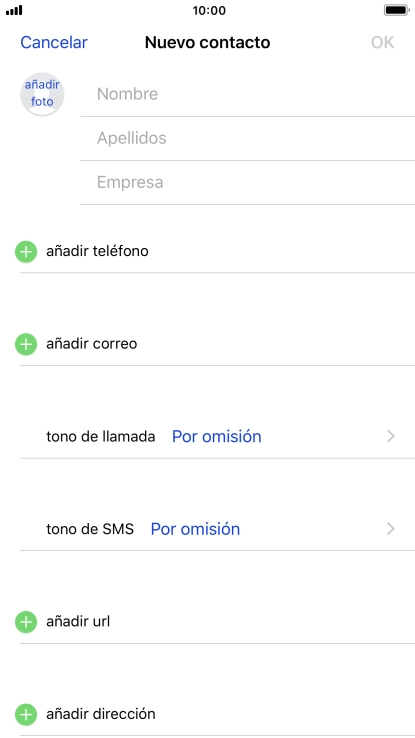
Task: Select the Por omisión SMS tone value
Action: (x=195, y=529)
